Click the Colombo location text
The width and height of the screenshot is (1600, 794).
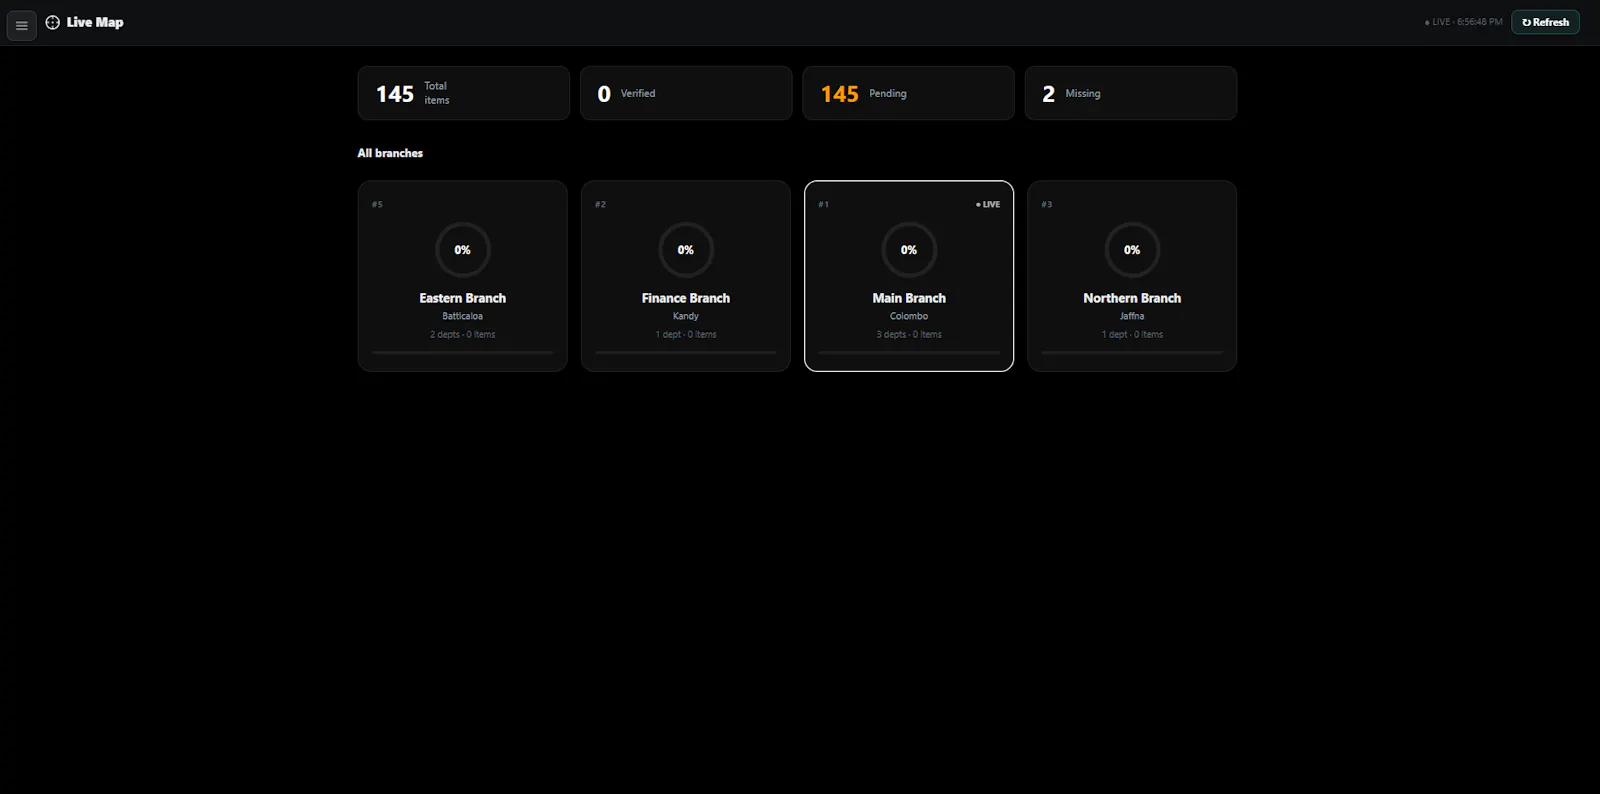(x=909, y=316)
